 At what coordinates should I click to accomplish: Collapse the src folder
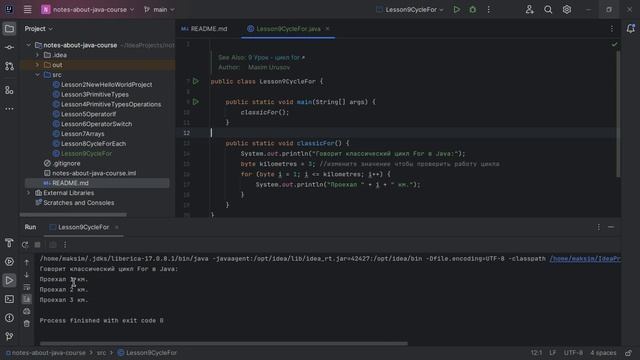click(x=38, y=75)
